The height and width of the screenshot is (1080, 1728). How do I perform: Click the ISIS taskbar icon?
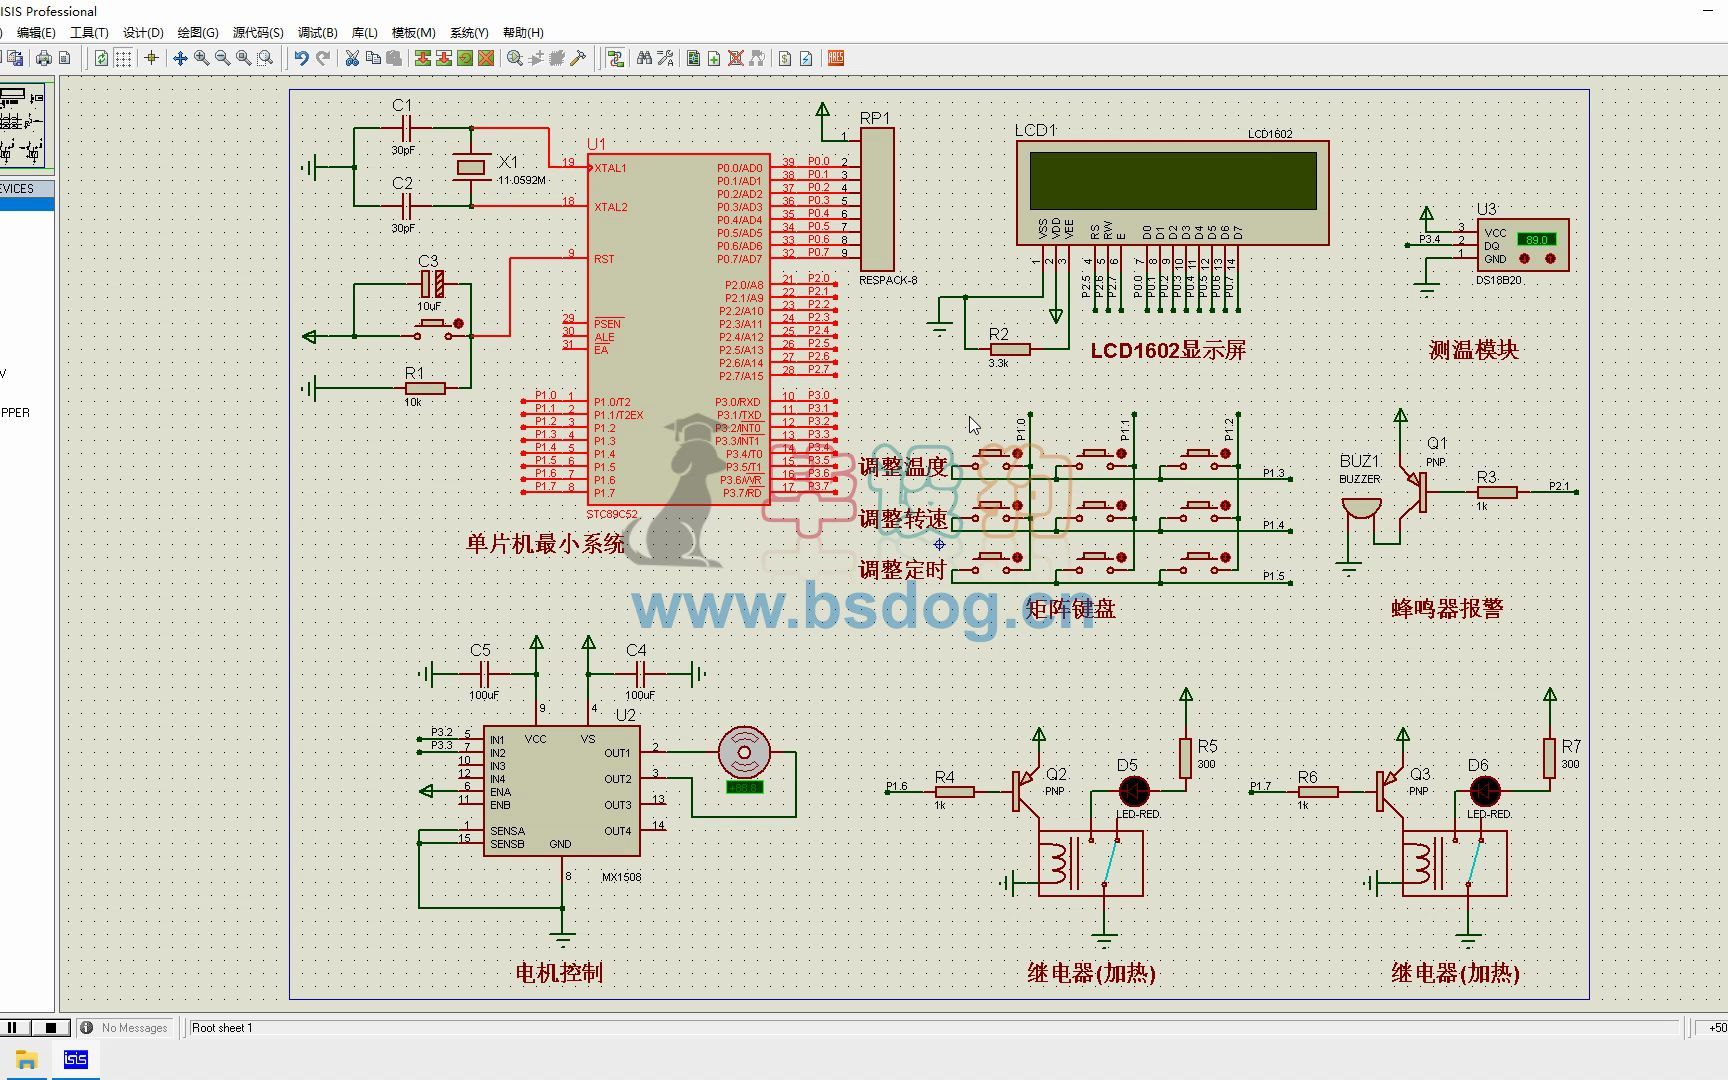(x=76, y=1059)
